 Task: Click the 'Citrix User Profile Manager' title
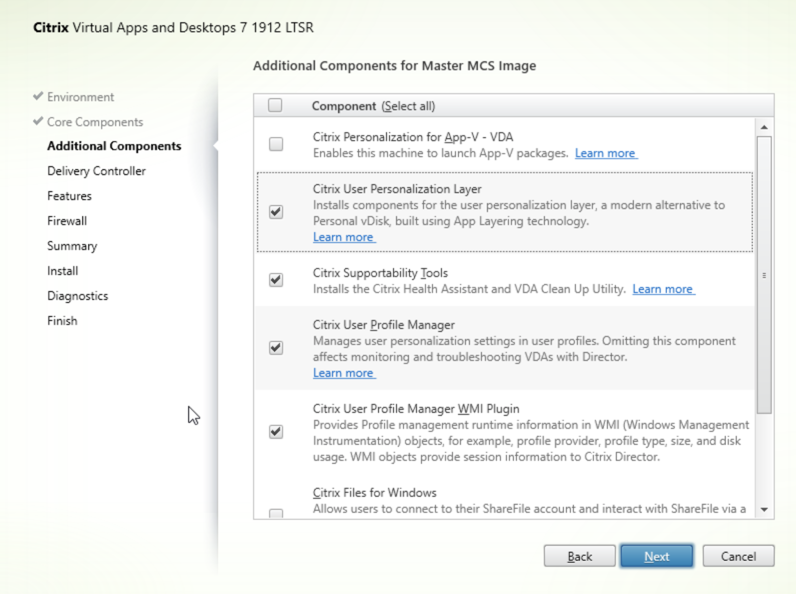click(x=384, y=324)
